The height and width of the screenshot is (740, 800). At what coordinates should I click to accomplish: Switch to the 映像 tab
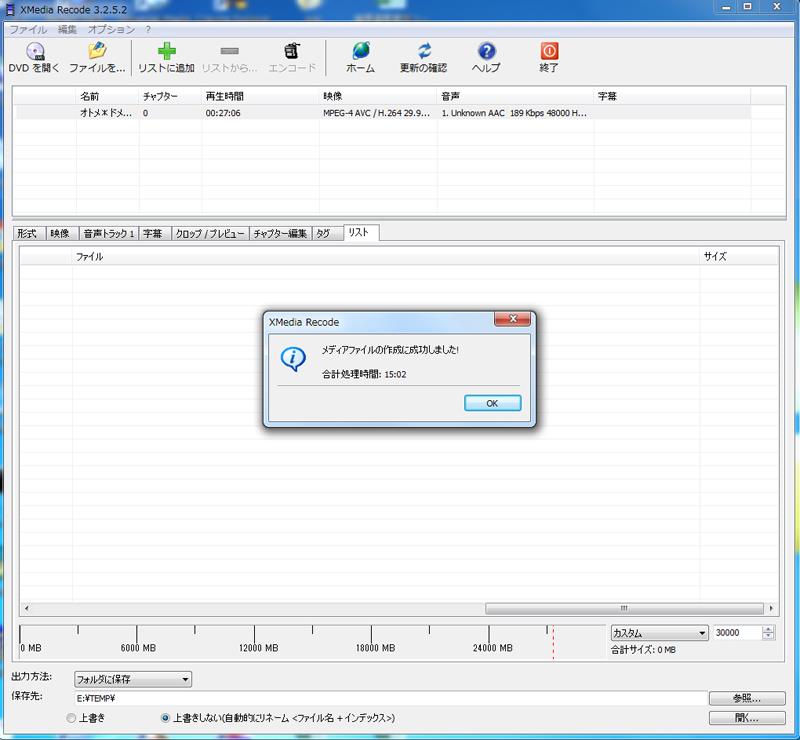tap(60, 233)
